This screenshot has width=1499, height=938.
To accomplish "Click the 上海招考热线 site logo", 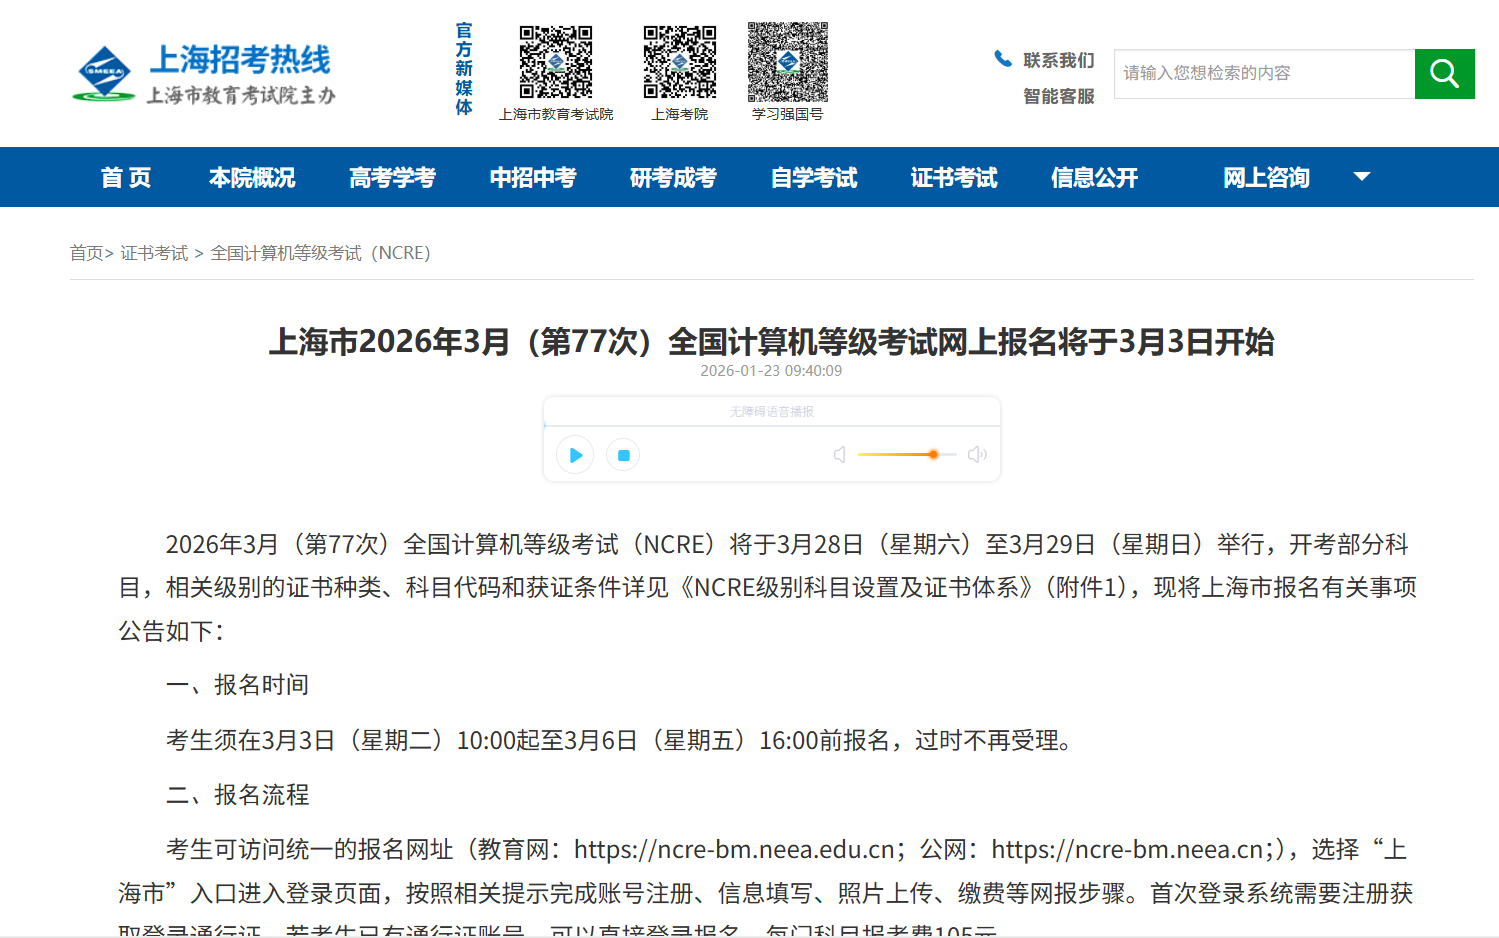I will click(205, 74).
